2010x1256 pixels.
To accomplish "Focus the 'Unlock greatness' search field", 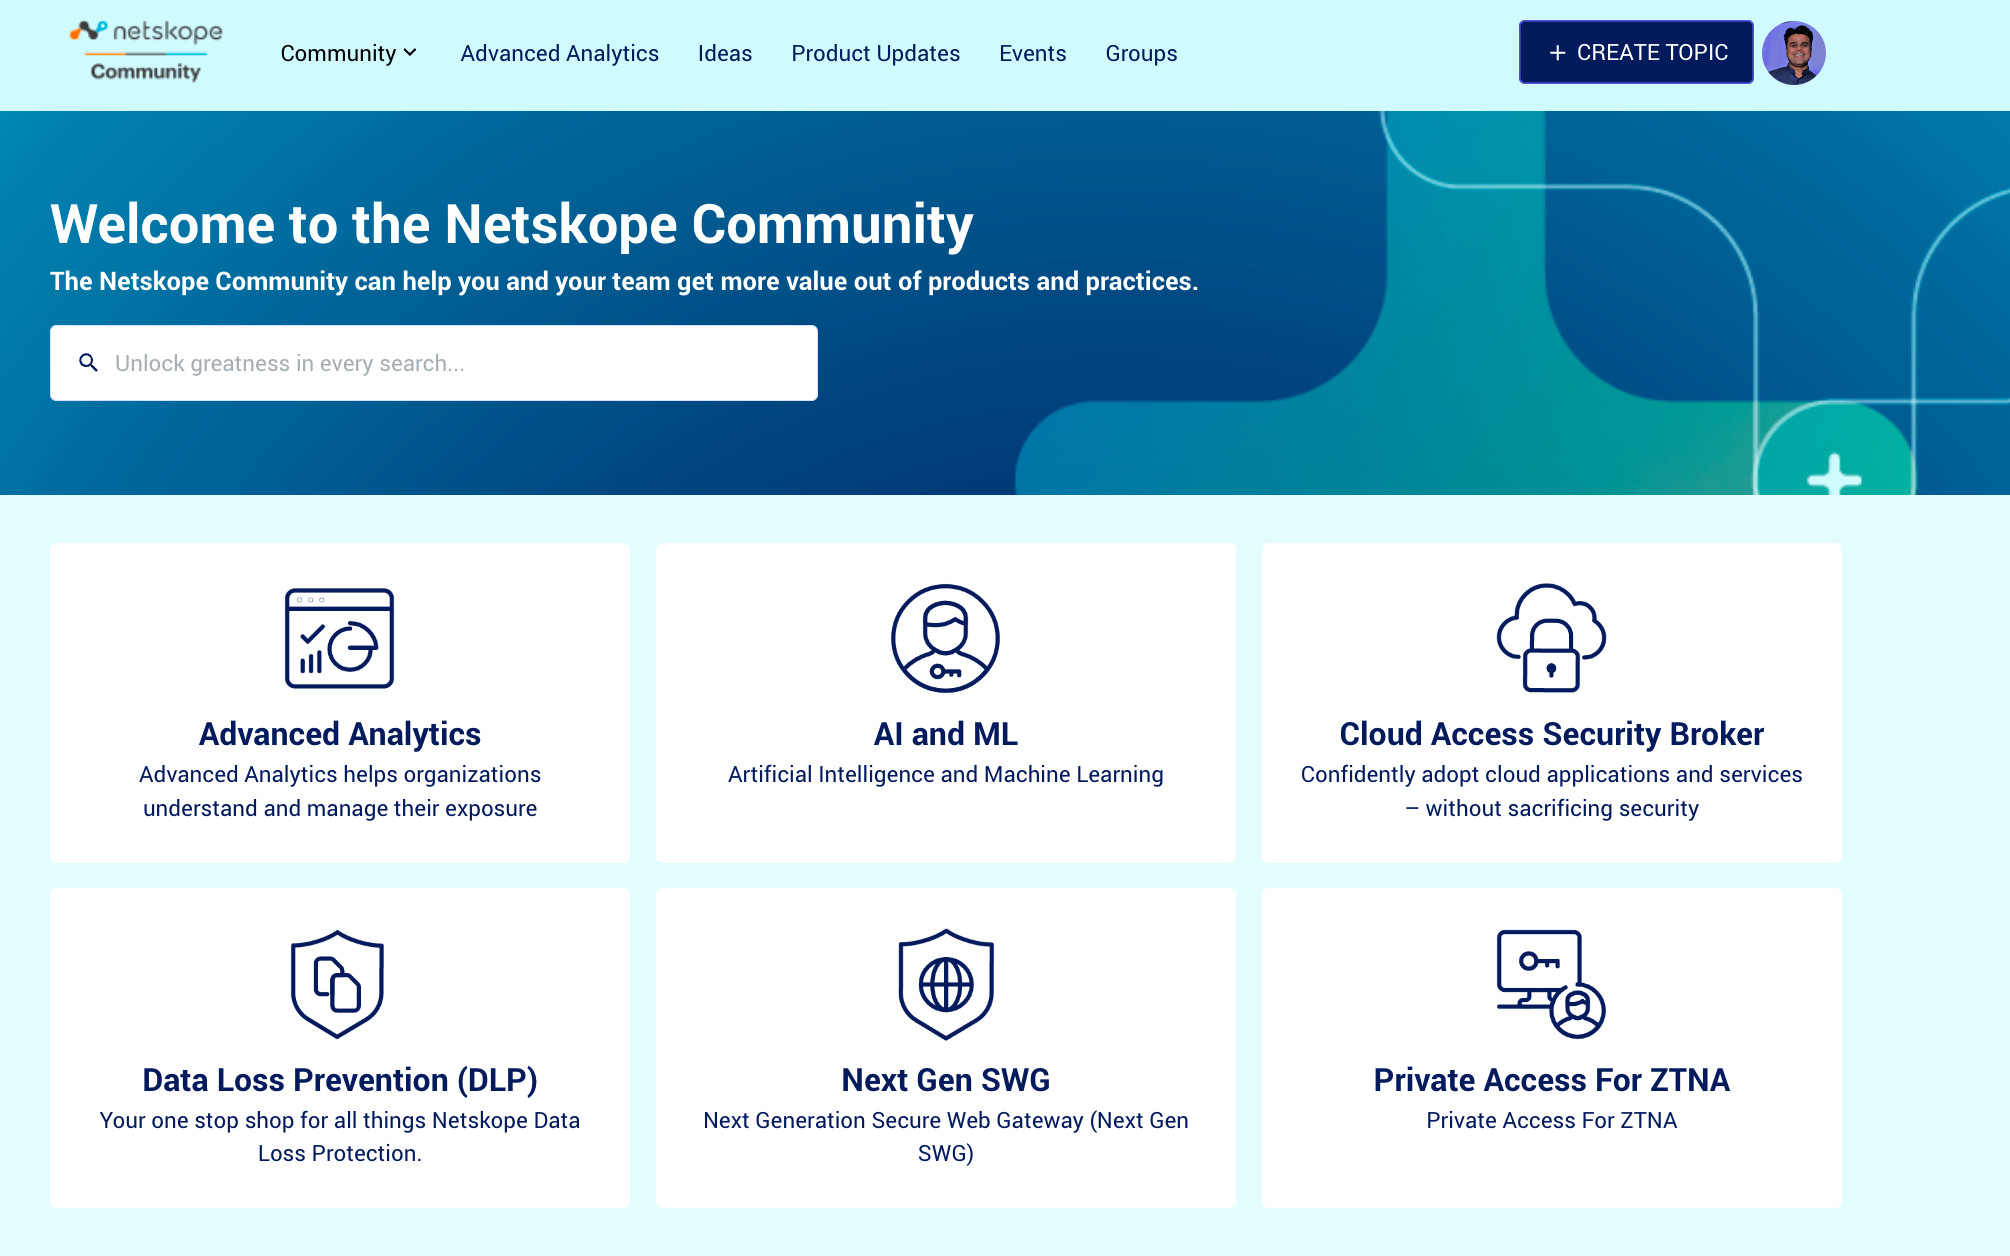I will [x=434, y=363].
